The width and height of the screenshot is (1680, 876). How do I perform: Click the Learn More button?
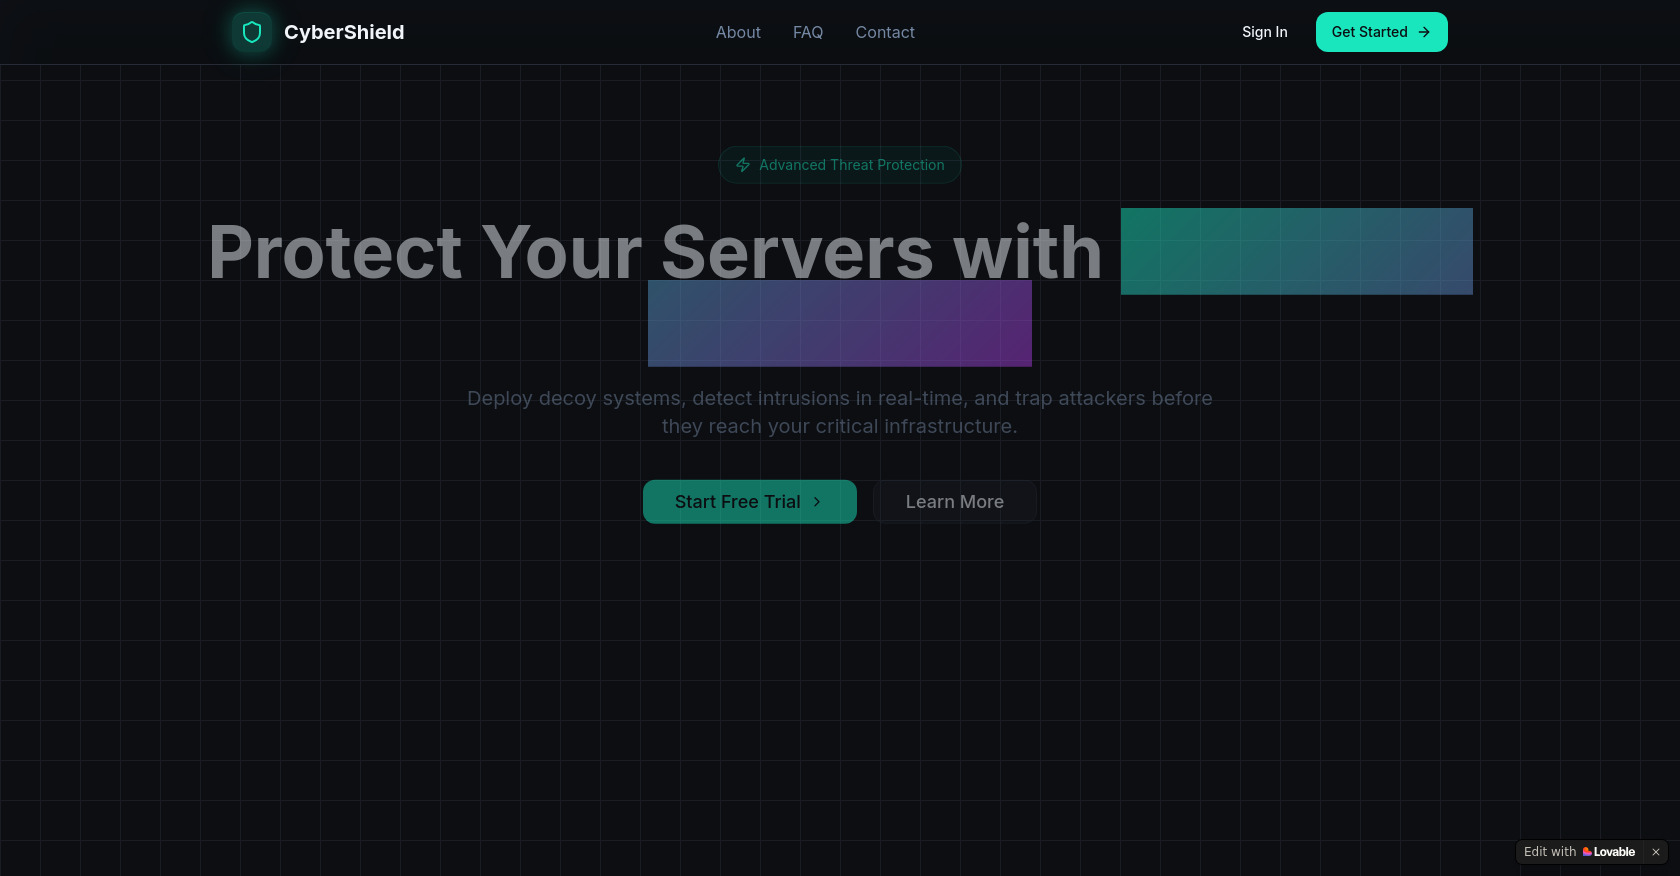point(955,502)
